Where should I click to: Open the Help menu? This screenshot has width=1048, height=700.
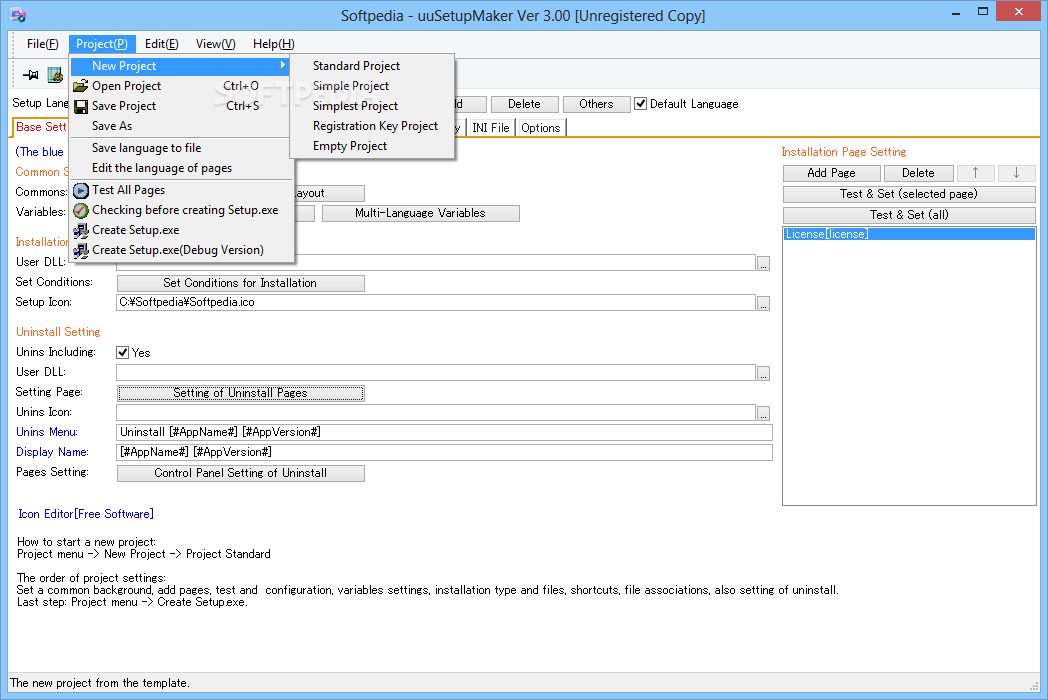point(273,44)
